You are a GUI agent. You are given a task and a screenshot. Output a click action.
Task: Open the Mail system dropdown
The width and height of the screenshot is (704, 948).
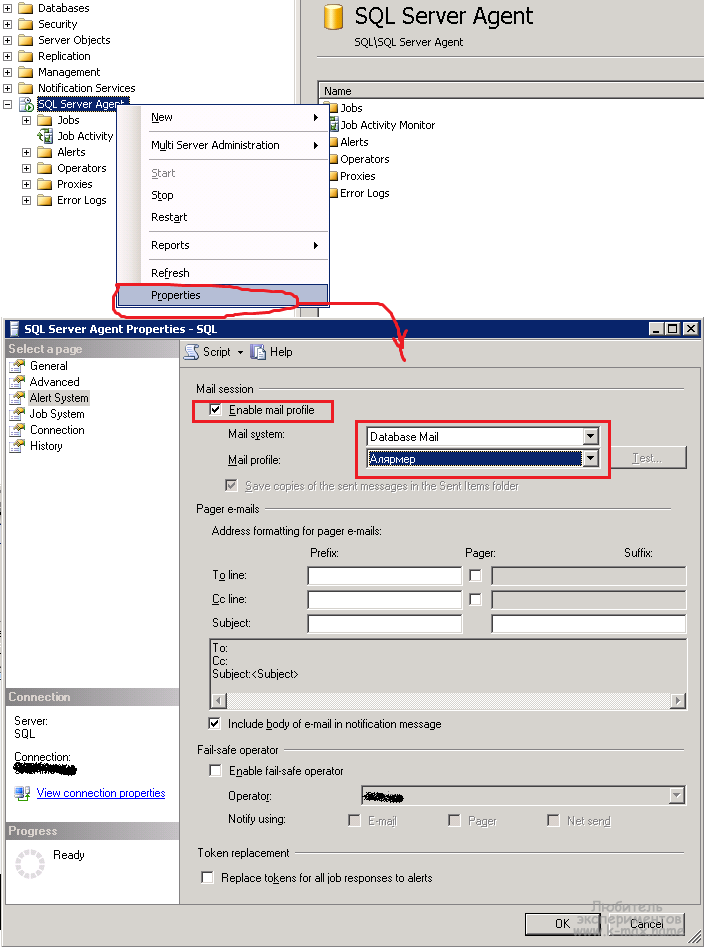pyautogui.click(x=591, y=436)
